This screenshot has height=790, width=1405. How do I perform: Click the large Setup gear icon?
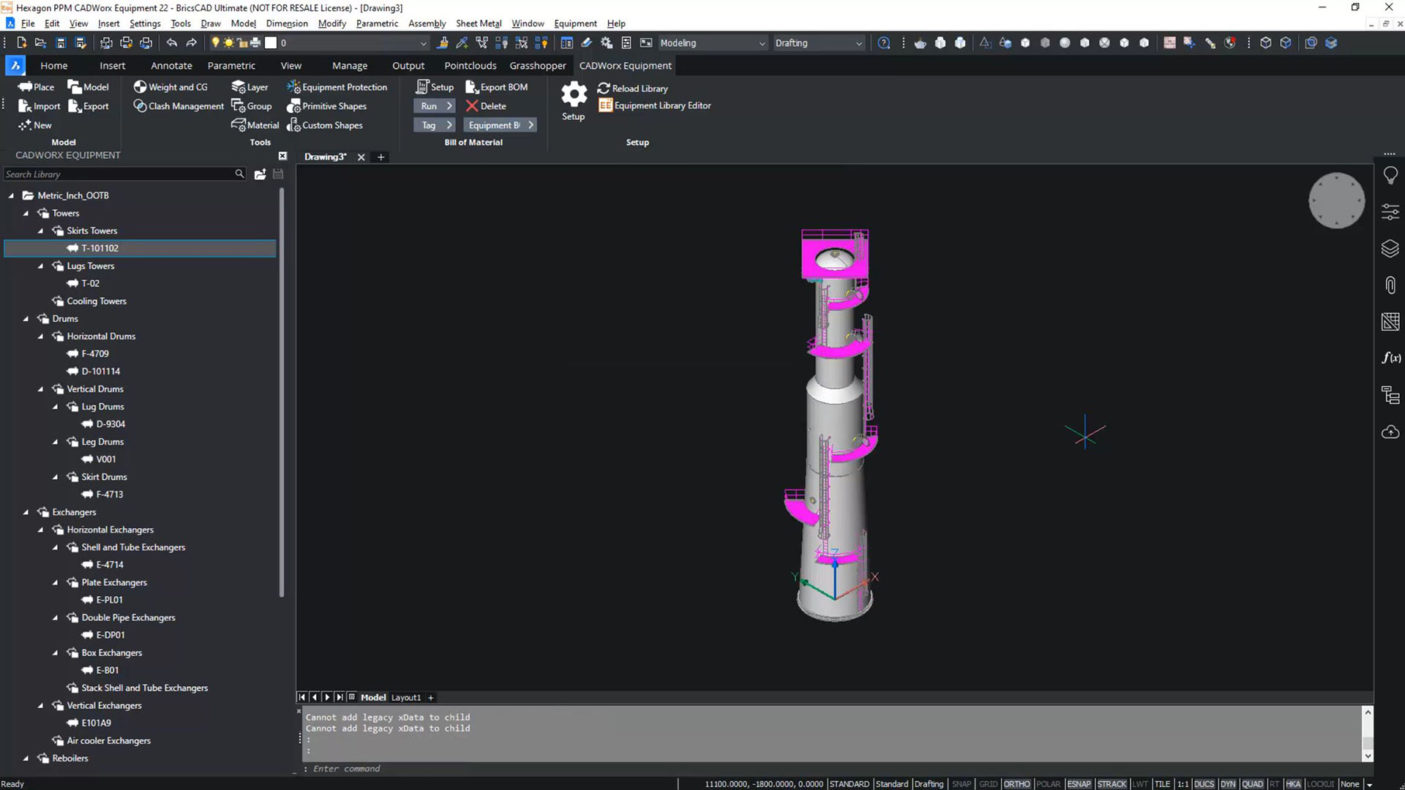click(573, 95)
